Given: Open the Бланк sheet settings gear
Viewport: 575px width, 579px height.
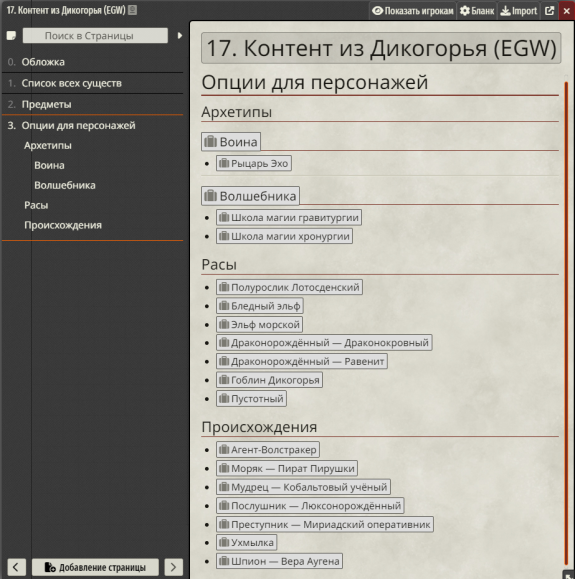Looking at the screenshot, I should pos(465,11).
